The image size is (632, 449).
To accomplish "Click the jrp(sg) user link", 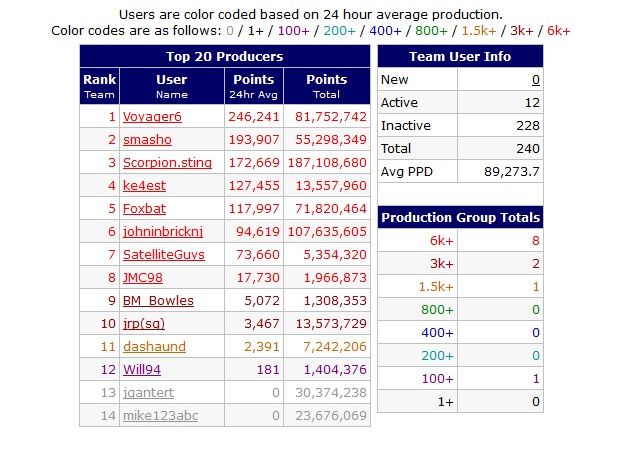I will pos(146,324).
